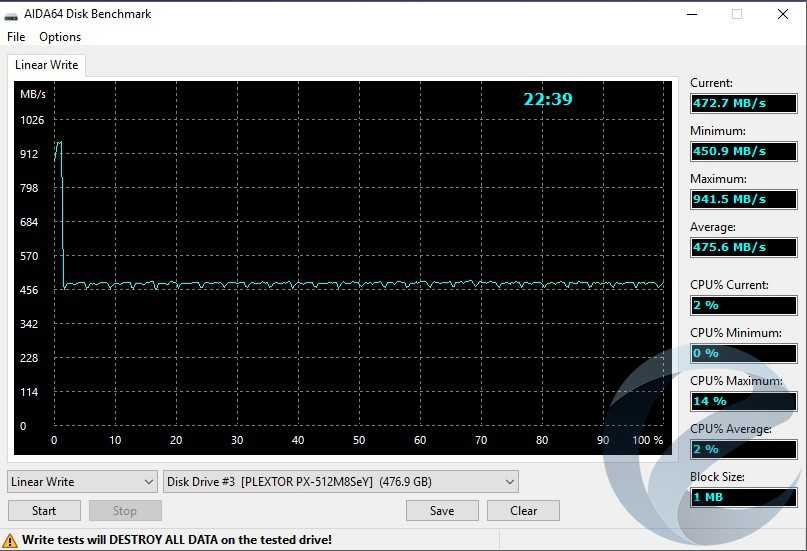
Task: Open the File menu
Action: pyautogui.click(x=16, y=37)
